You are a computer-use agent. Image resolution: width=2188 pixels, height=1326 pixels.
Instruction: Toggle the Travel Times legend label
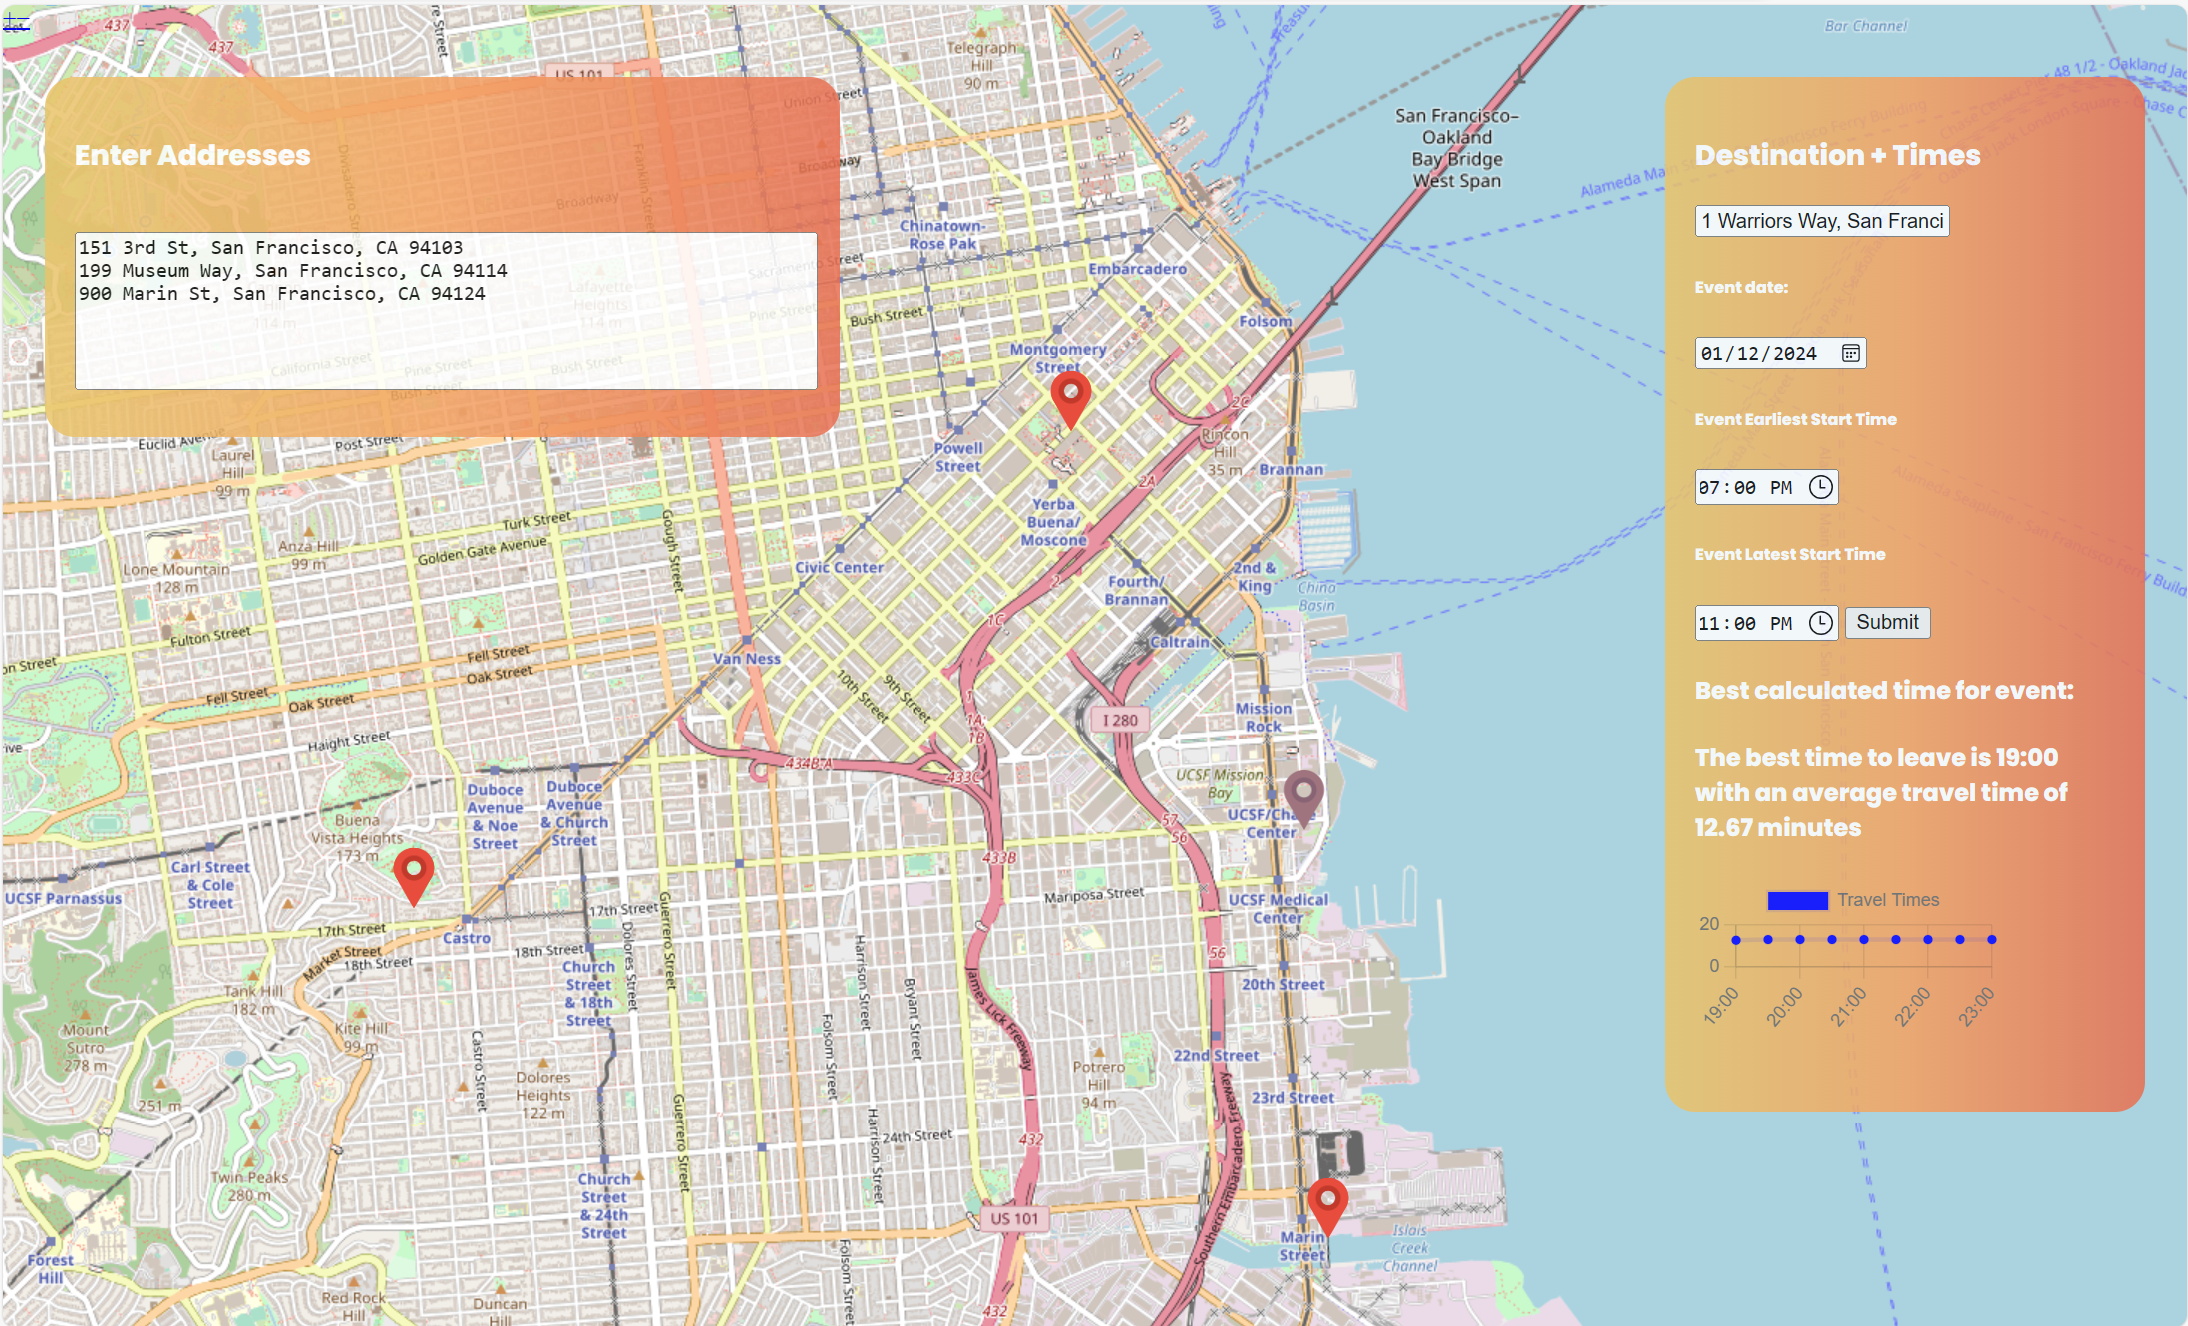point(1888,900)
